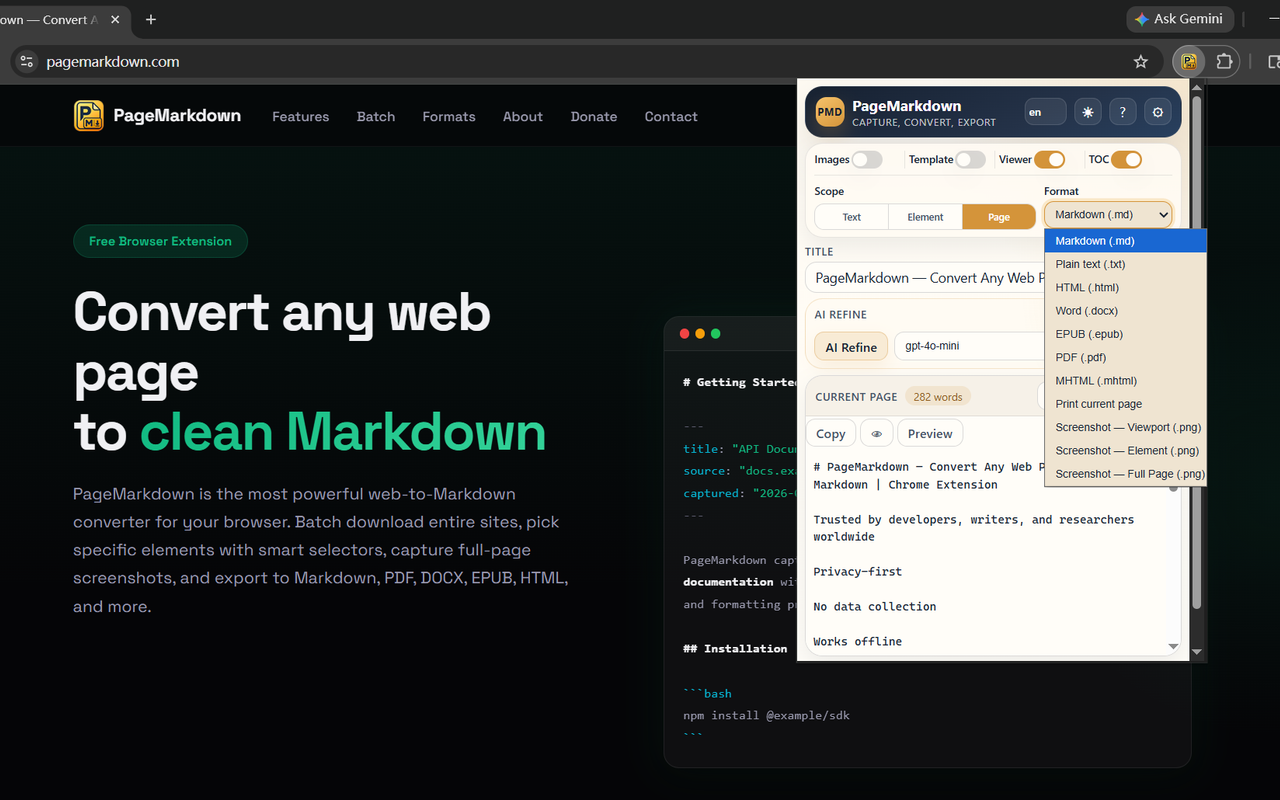Choose Print current page
Image resolution: width=1280 pixels, height=800 pixels.
tap(1125, 404)
